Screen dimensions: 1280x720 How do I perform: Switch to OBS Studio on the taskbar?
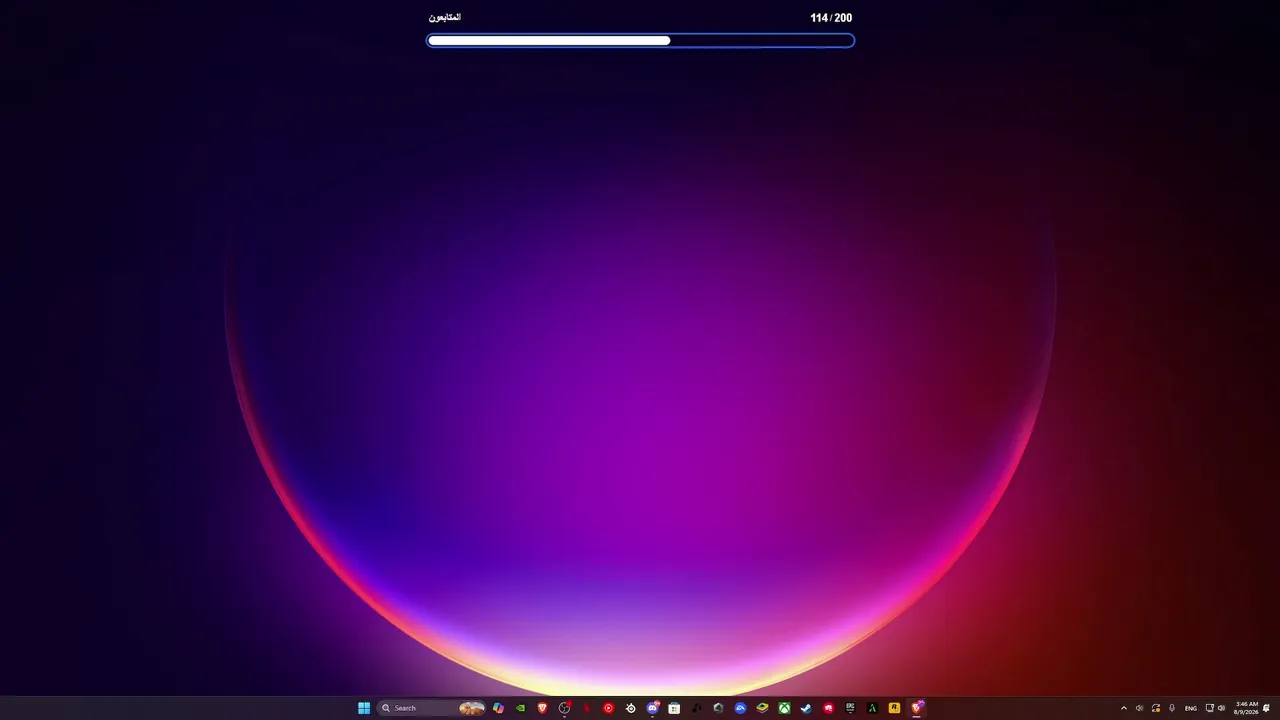564,708
